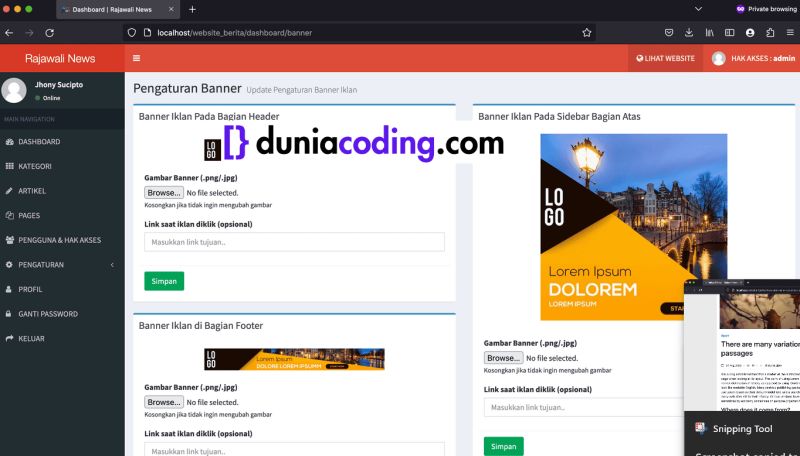Click the Ganti Password lock icon
Viewport: 800px width, 456px height.
click(x=9, y=314)
